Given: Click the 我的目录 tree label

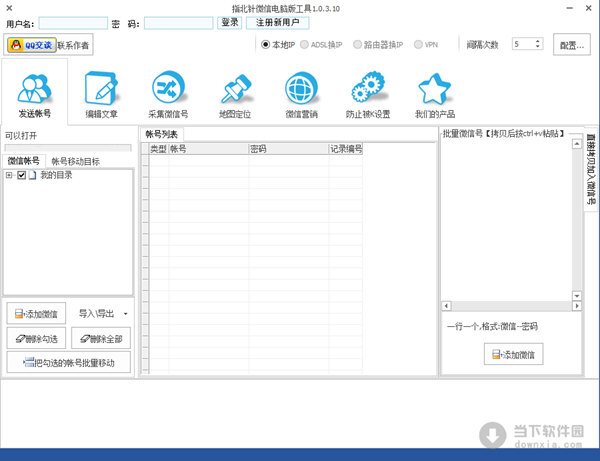Looking at the screenshot, I should [x=56, y=175].
